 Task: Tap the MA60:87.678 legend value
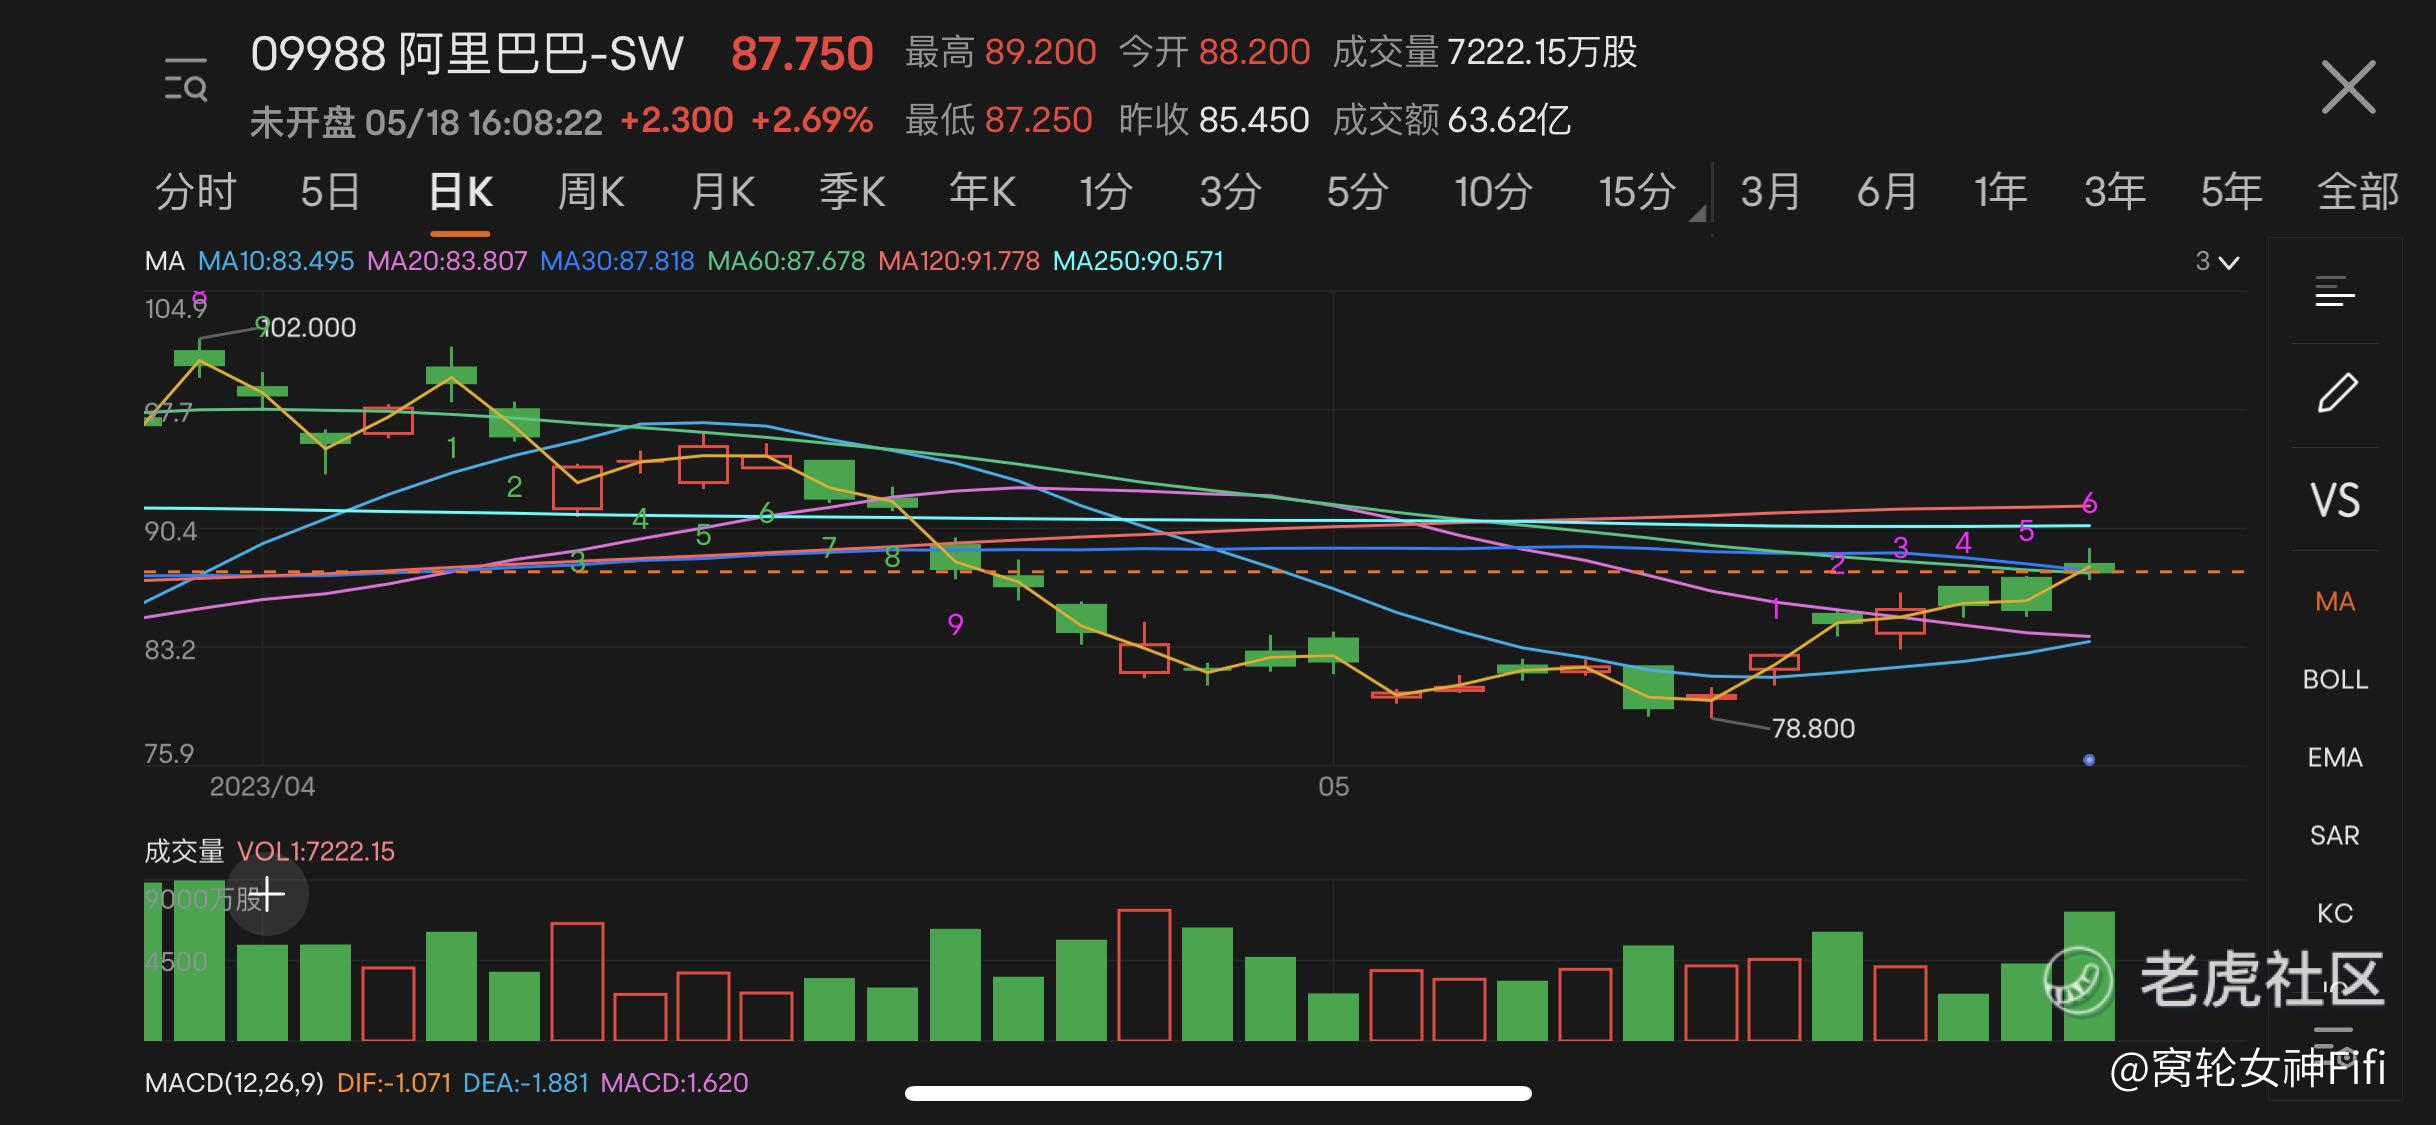pos(786,261)
